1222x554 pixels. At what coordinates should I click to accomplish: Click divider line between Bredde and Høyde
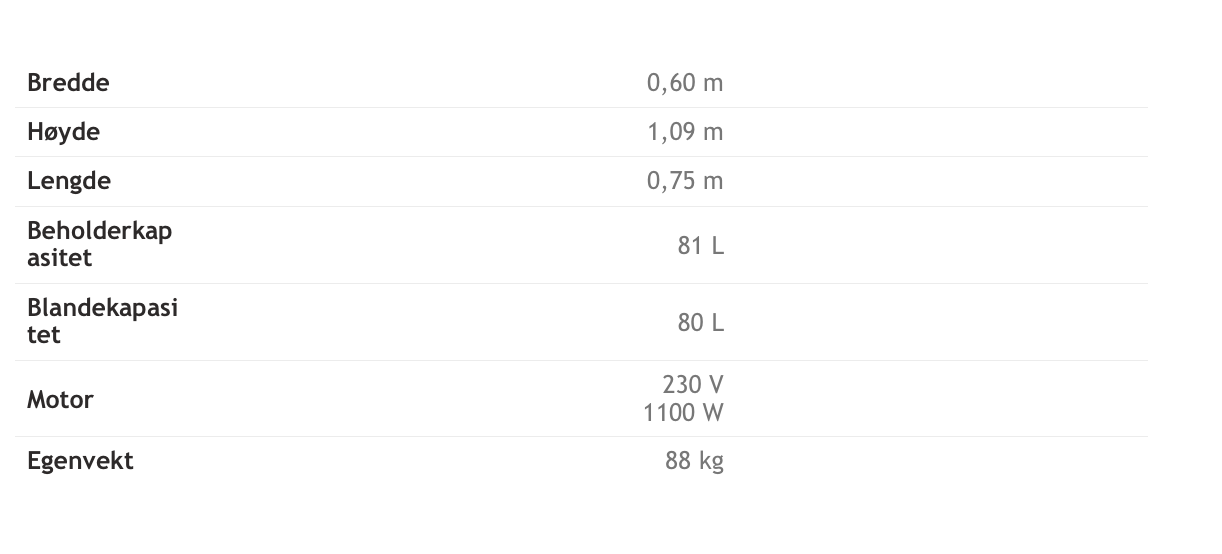[580, 107]
